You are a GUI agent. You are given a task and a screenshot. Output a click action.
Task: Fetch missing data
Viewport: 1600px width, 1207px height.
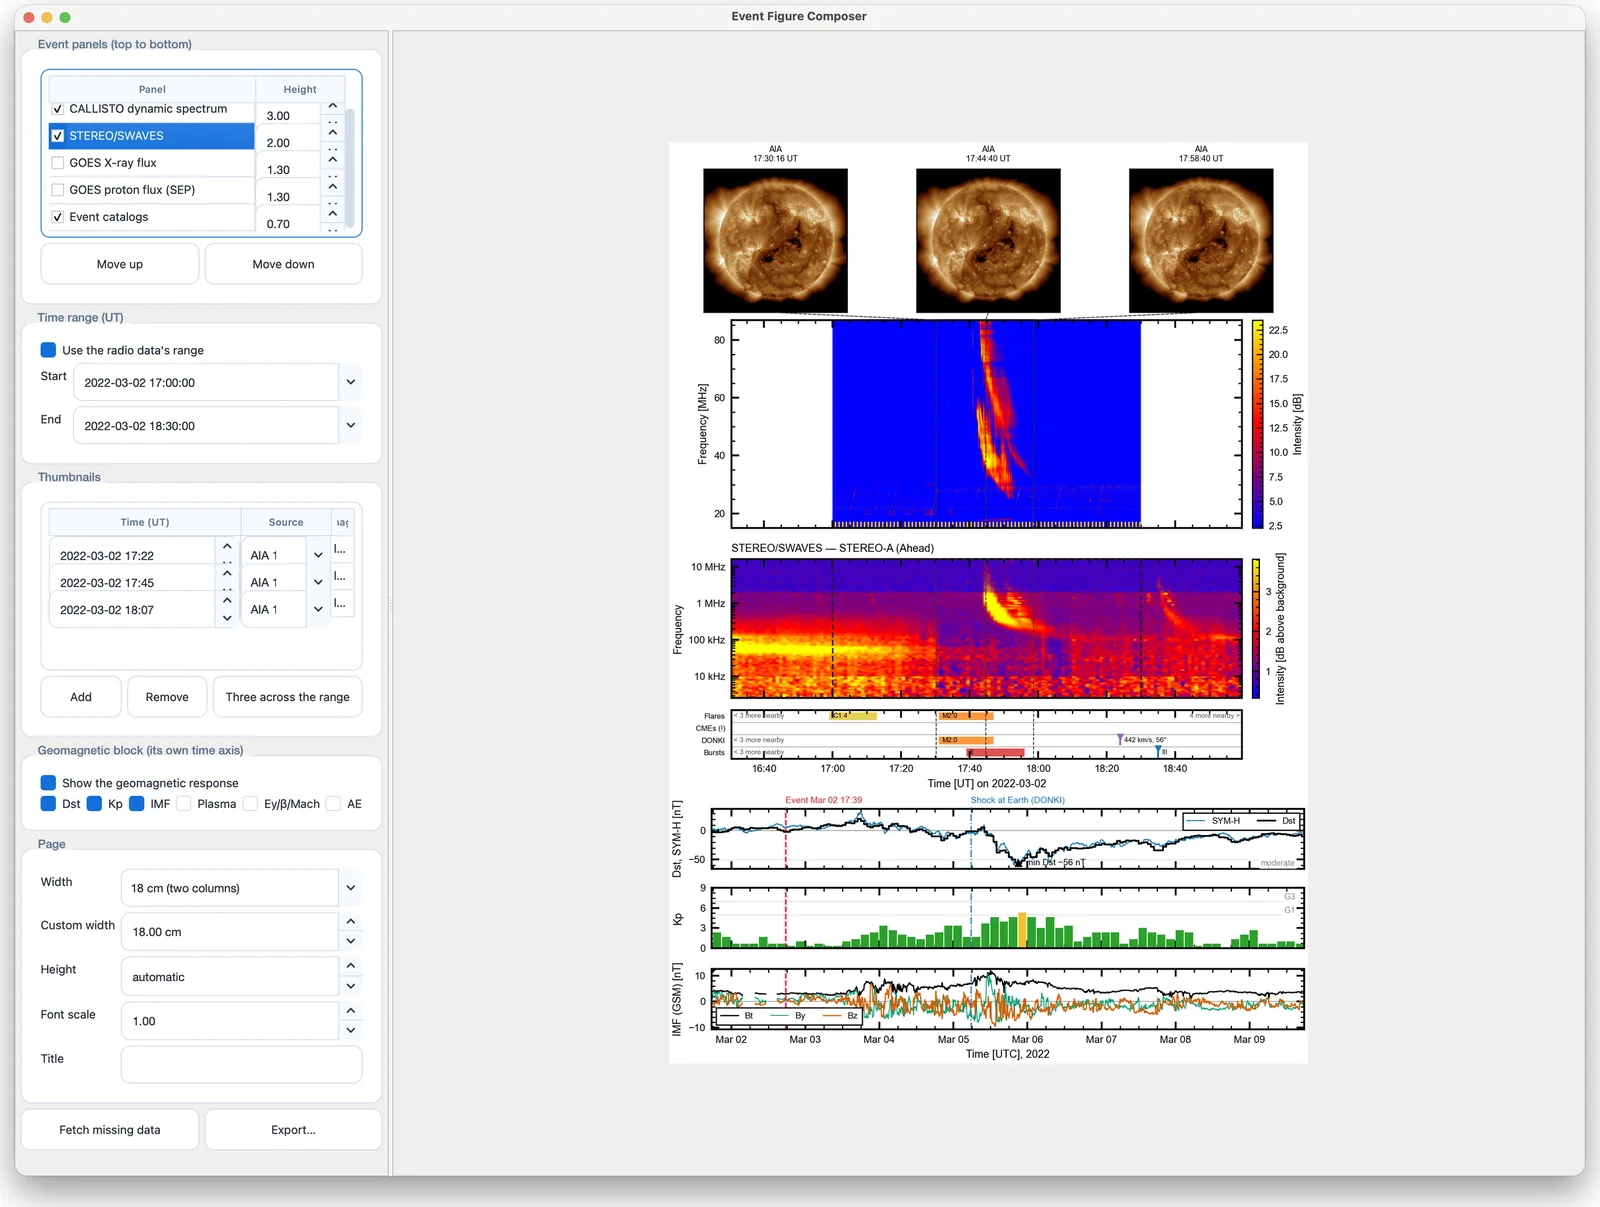point(110,1130)
